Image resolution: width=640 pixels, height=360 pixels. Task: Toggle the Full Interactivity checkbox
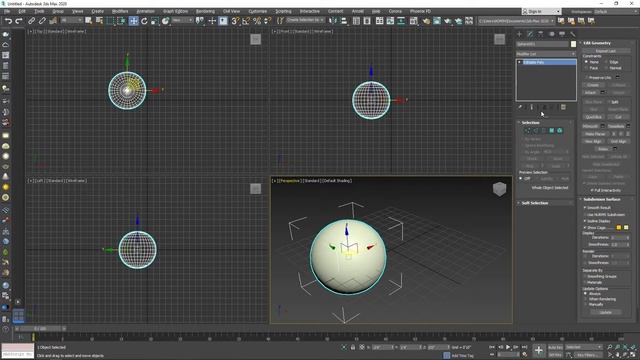(x=592, y=191)
